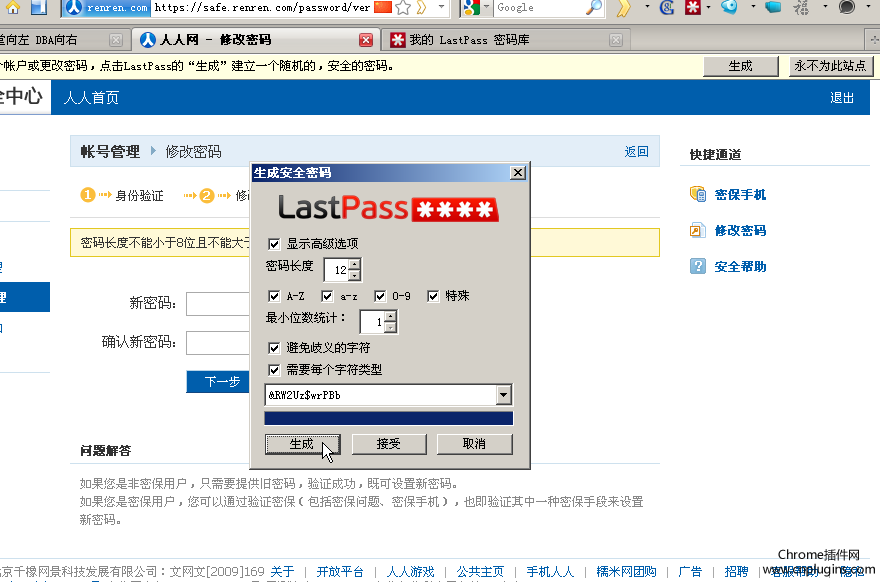Open the 人人游戏 footer link

tap(411, 571)
